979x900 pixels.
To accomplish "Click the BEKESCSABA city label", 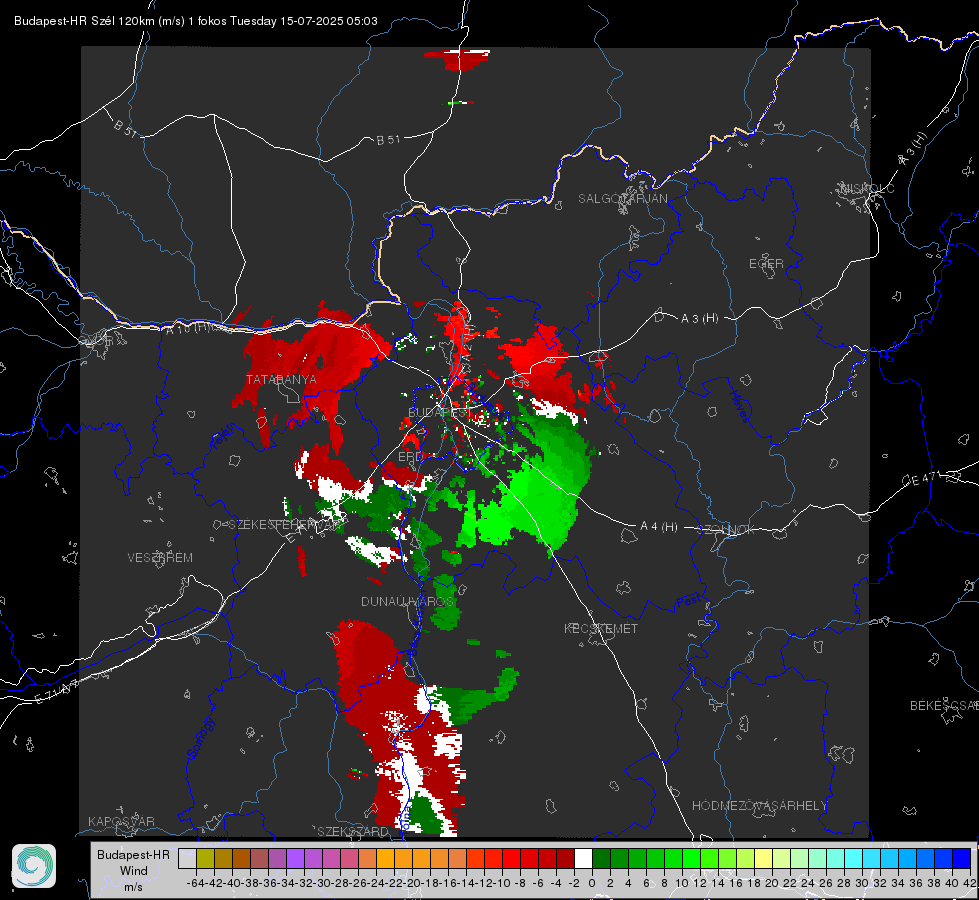I will [x=944, y=706].
